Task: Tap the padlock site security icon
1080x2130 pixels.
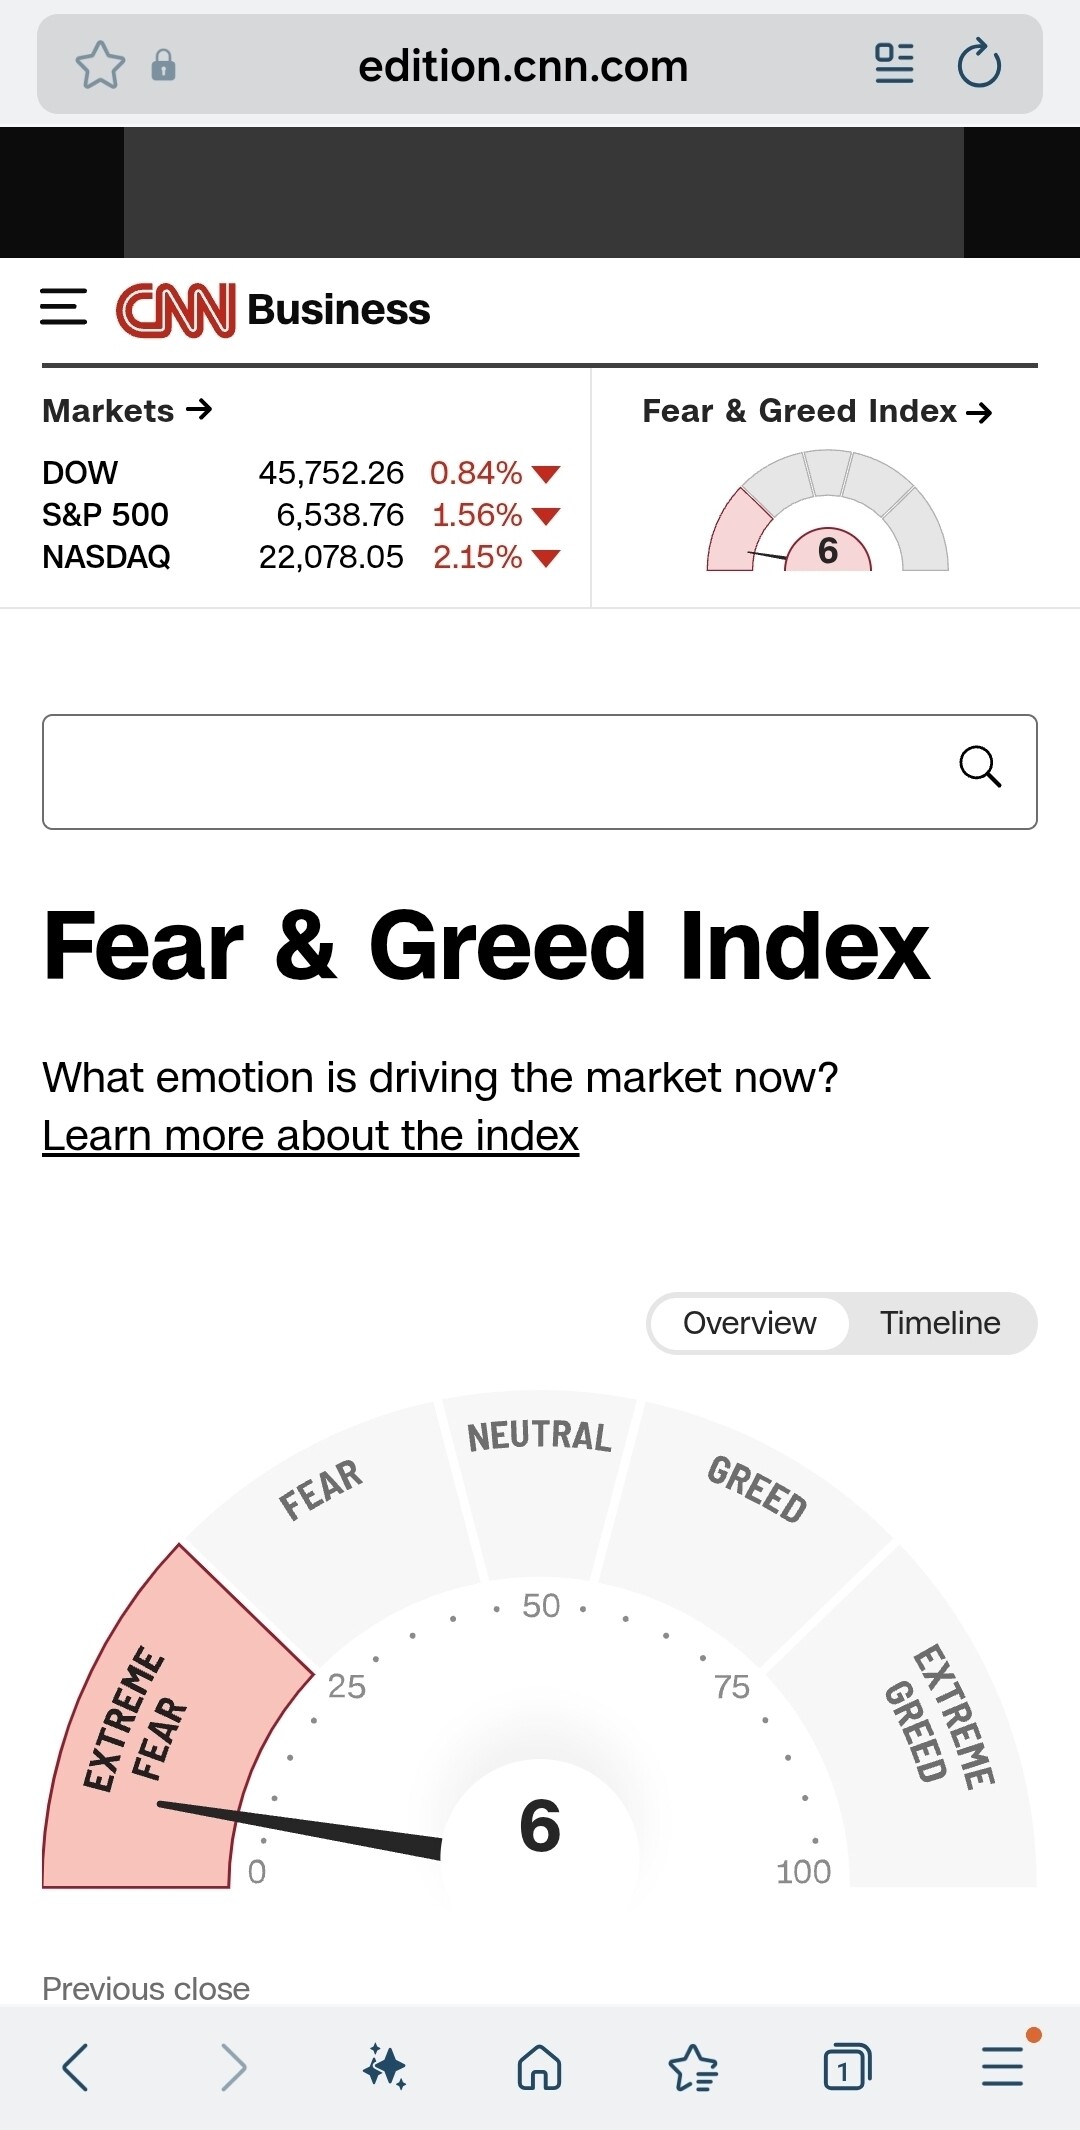Action: coord(163,66)
